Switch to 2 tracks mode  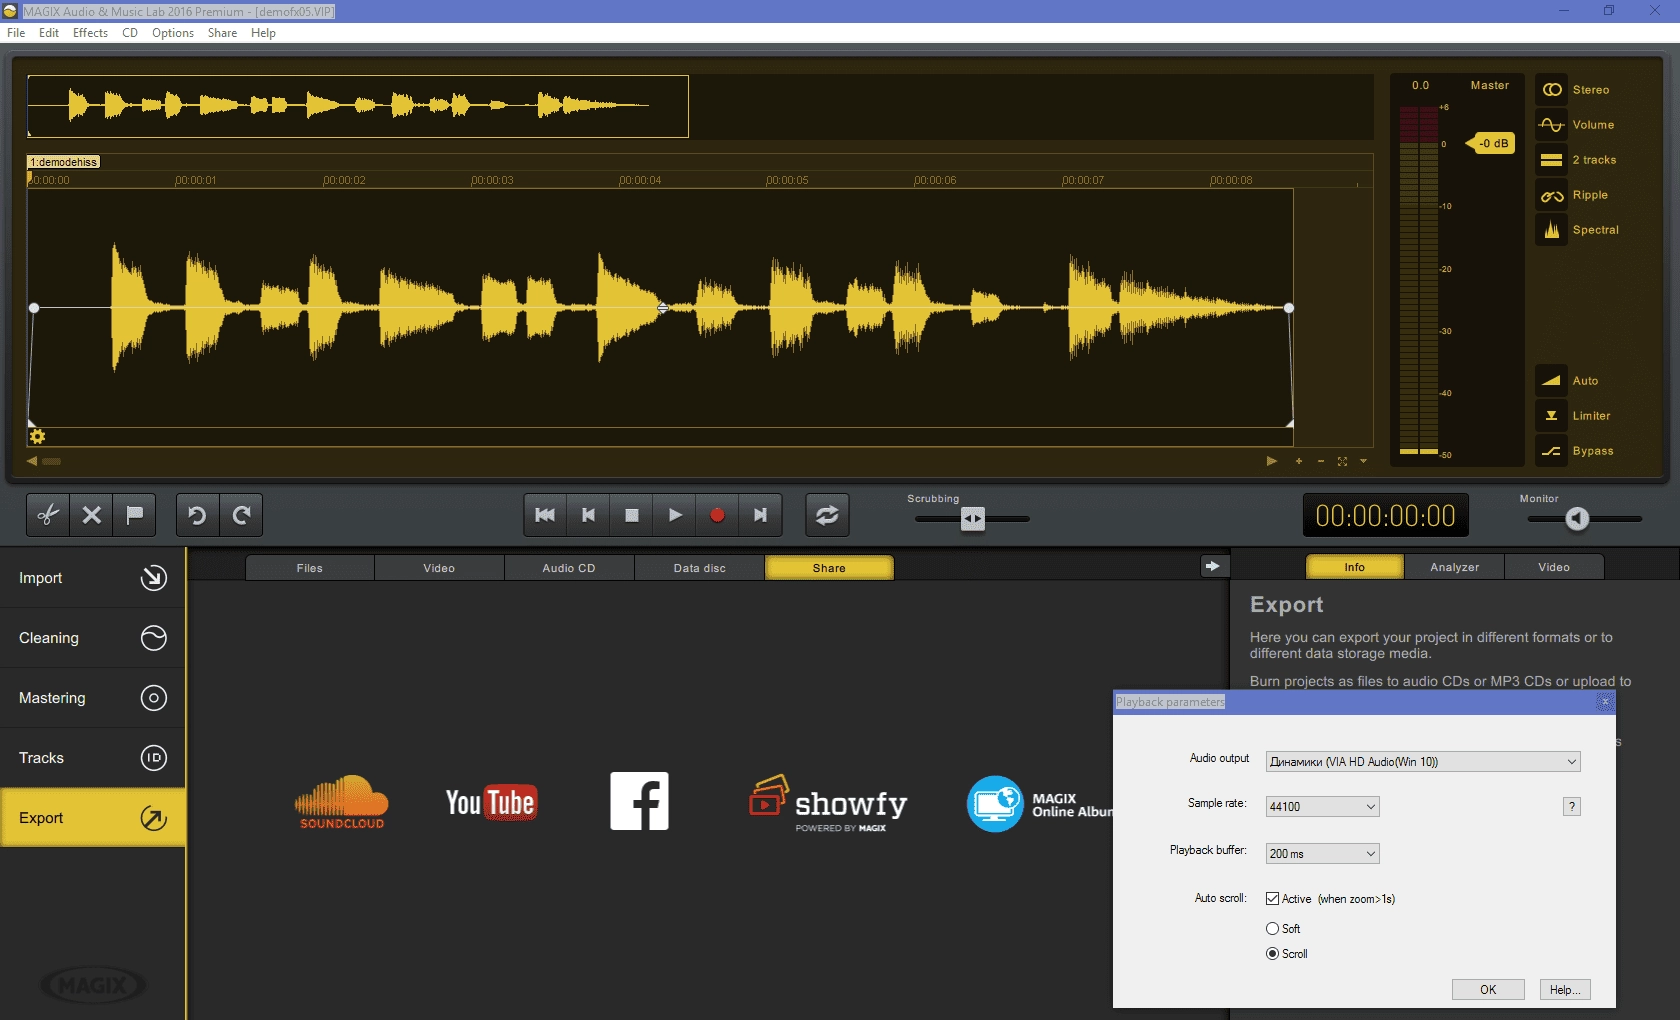[1552, 160]
